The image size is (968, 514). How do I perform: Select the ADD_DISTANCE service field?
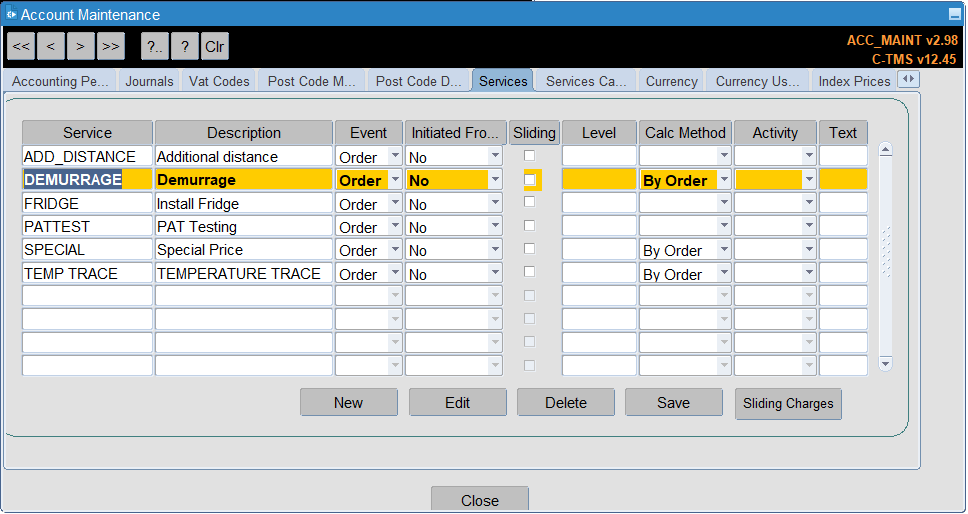click(87, 156)
